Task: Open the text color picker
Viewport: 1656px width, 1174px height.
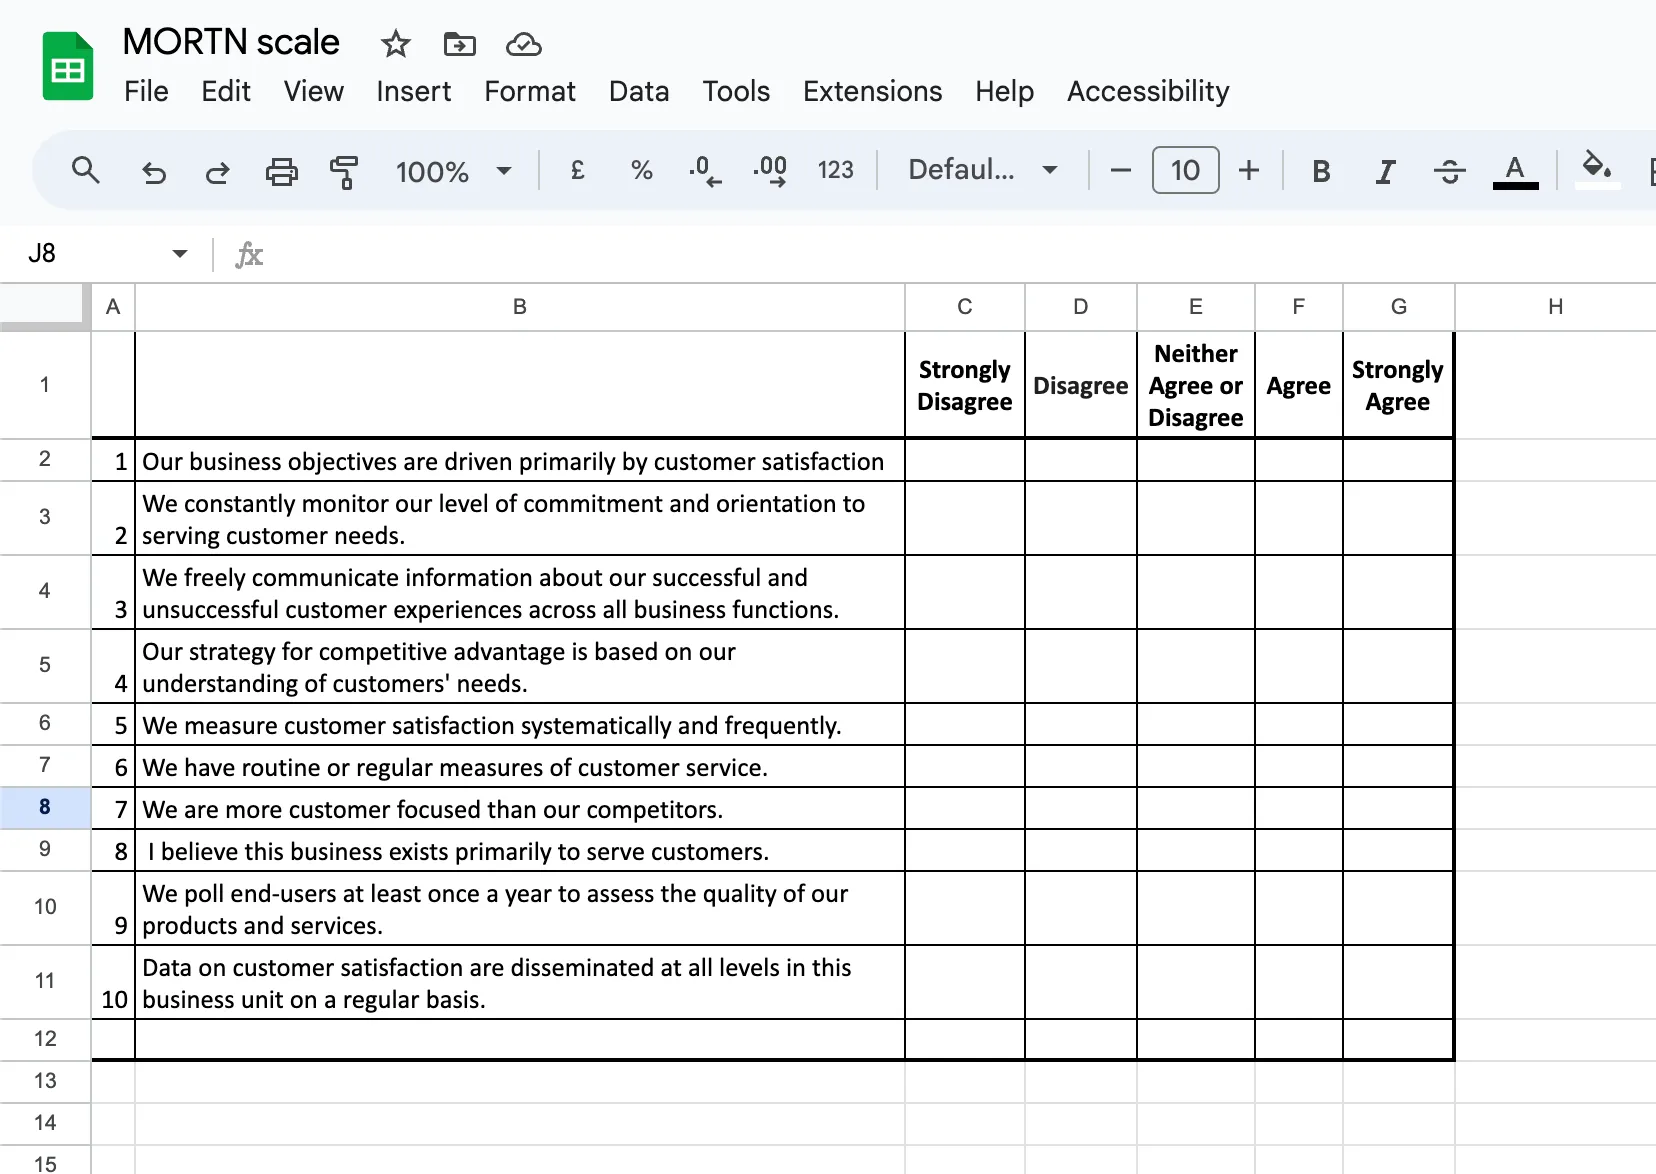Action: pos(1515,171)
